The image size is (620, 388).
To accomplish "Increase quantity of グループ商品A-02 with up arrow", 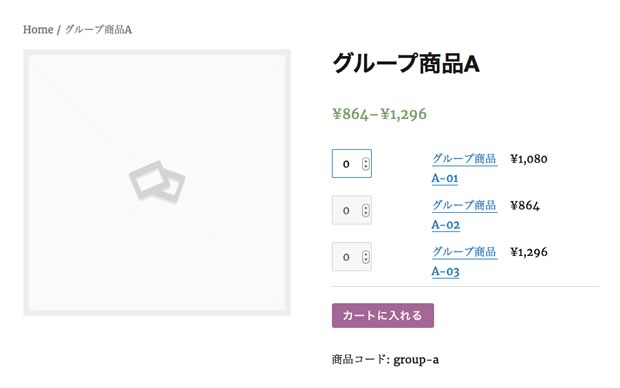I will pos(366,207).
